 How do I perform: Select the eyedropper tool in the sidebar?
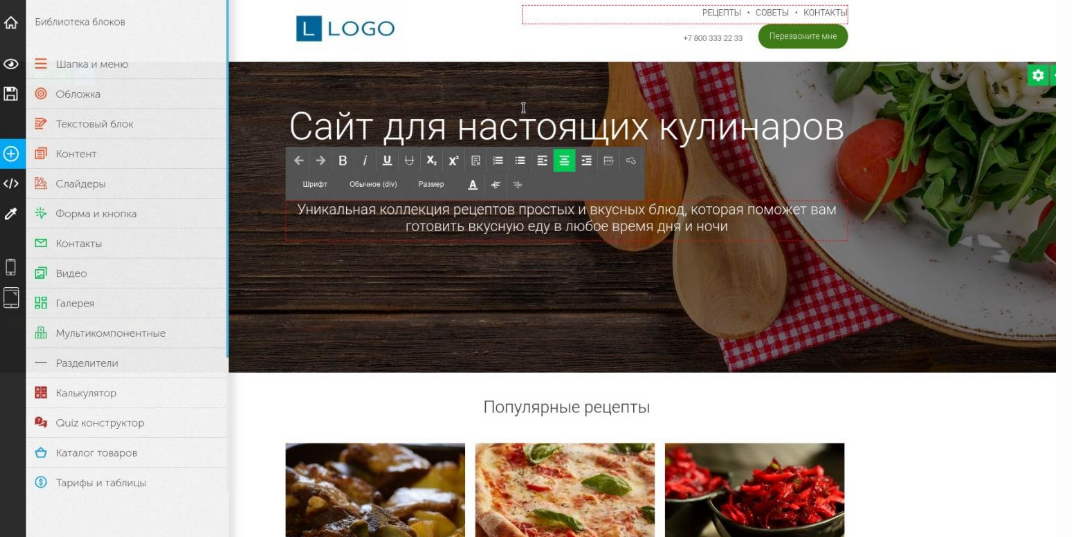[11, 213]
